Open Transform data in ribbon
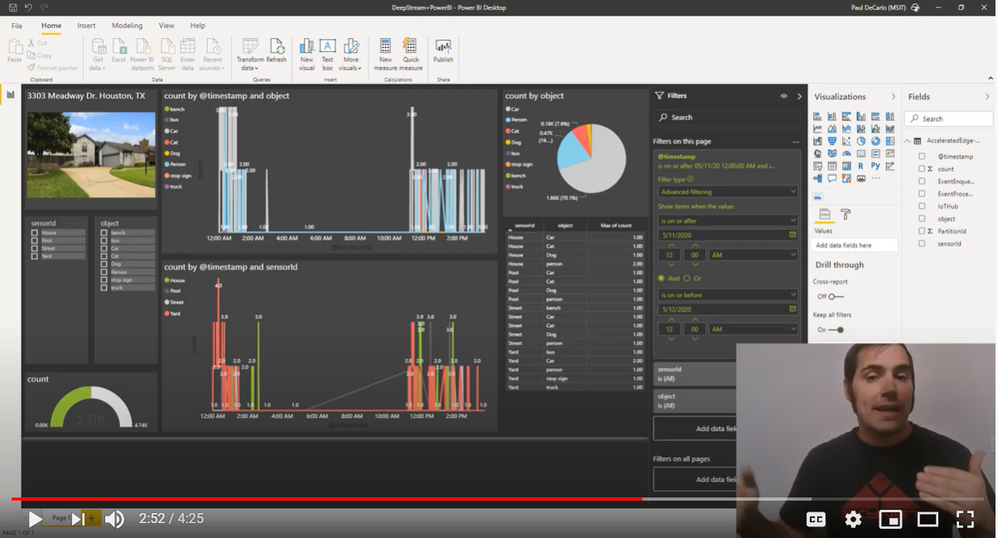The image size is (998, 538). point(250,54)
